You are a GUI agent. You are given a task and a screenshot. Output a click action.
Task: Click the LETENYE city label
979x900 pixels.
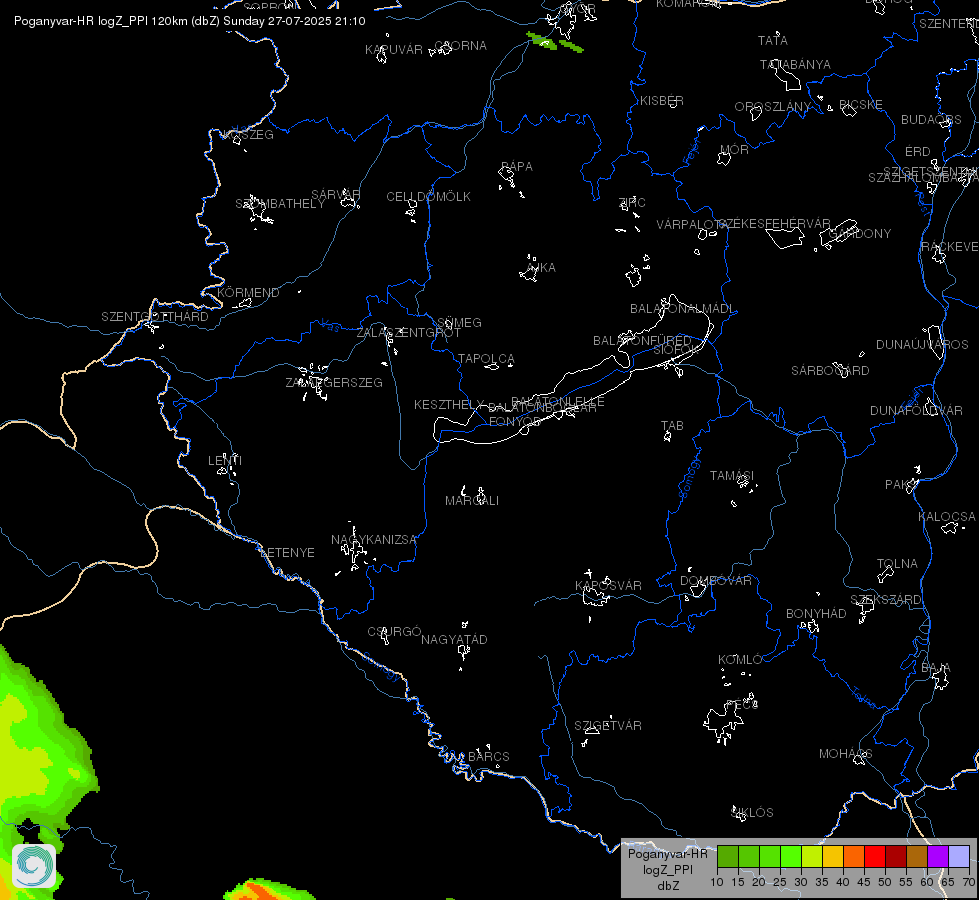pos(287,553)
